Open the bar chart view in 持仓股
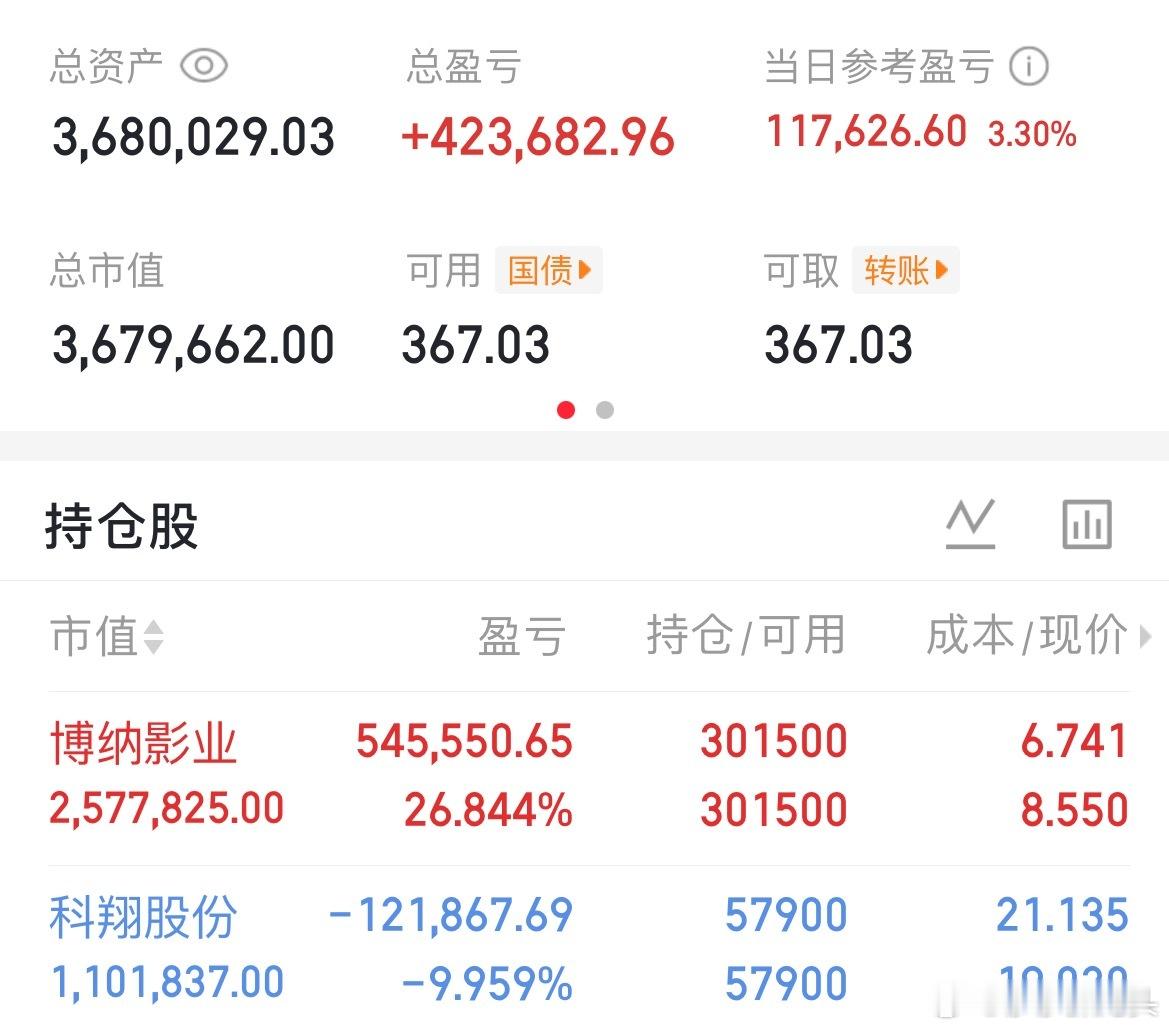Viewport: 1169px width, 1030px height. point(1086,522)
